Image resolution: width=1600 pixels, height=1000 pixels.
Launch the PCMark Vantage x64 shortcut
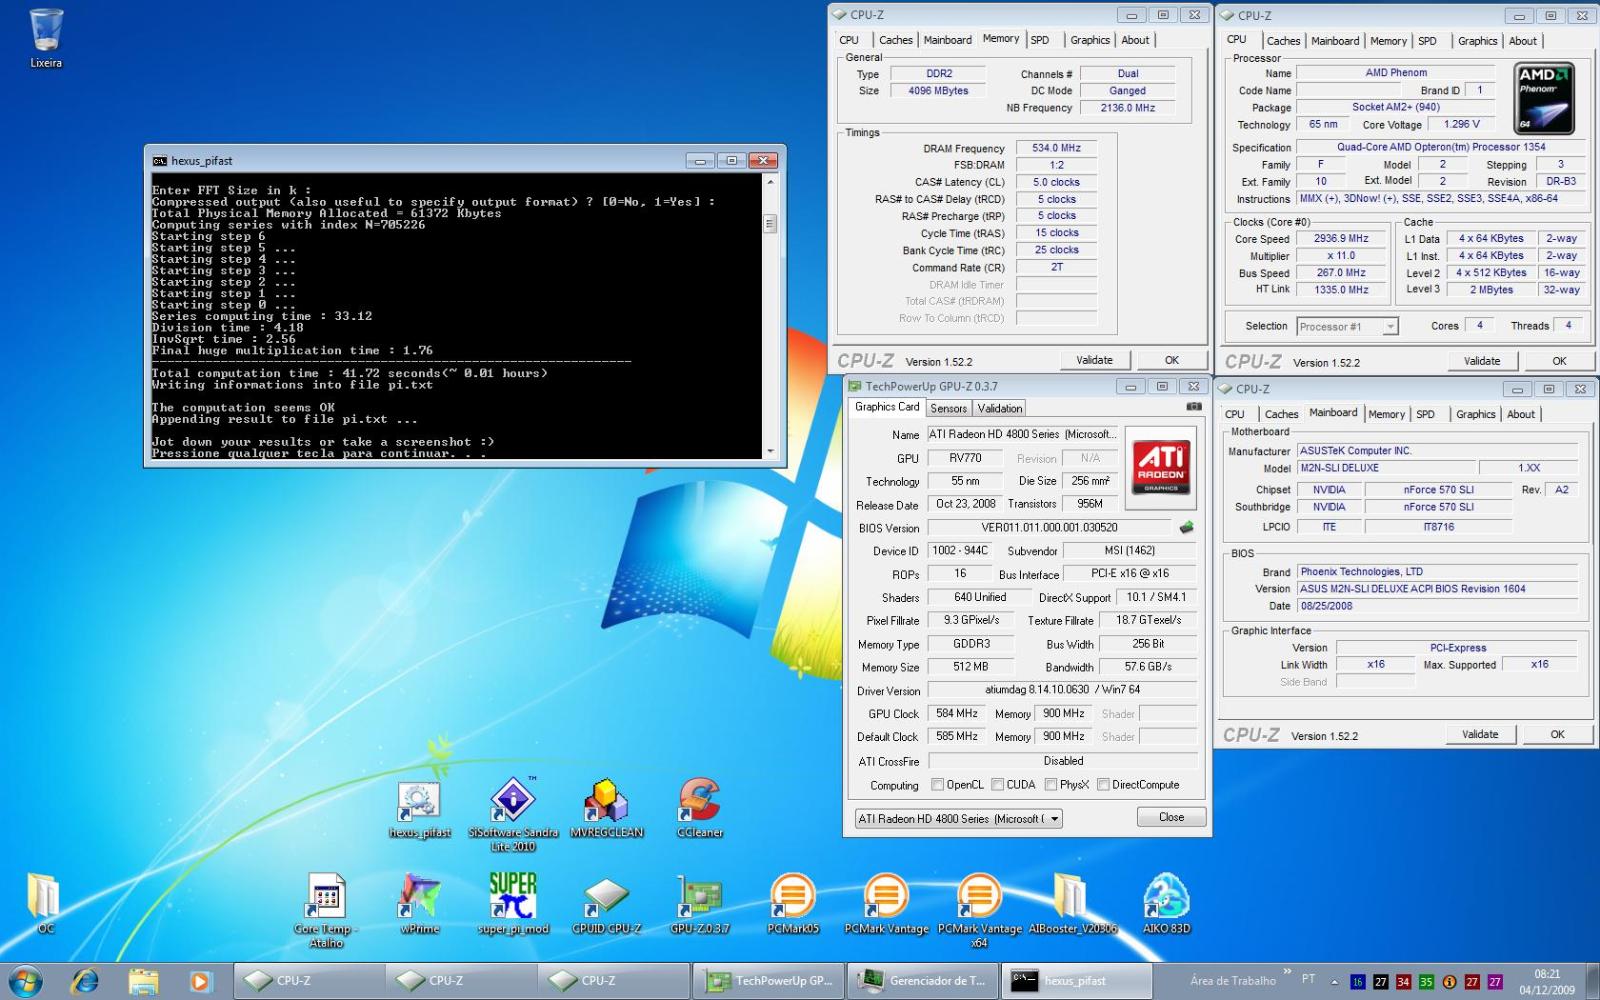pos(979,910)
